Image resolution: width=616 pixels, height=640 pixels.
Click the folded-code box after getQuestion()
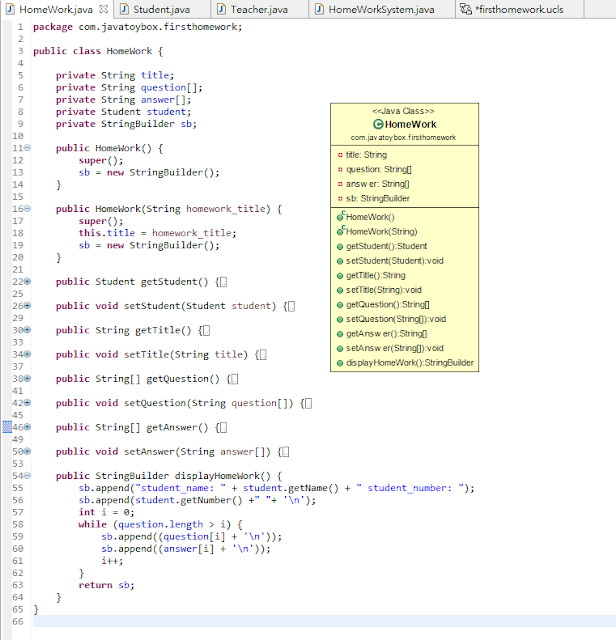(234, 379)
